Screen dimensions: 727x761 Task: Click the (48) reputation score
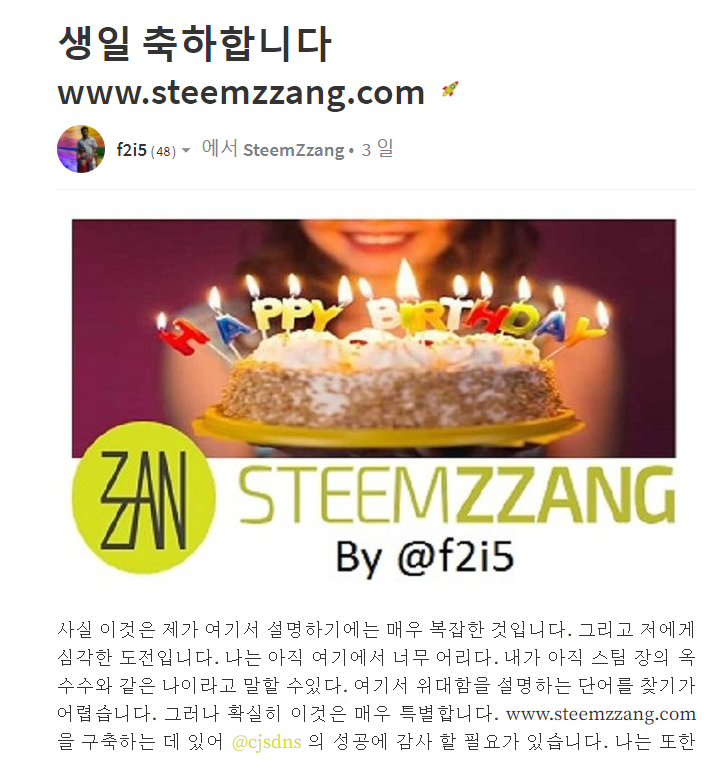pyautogui.click(x=163, y=152)
